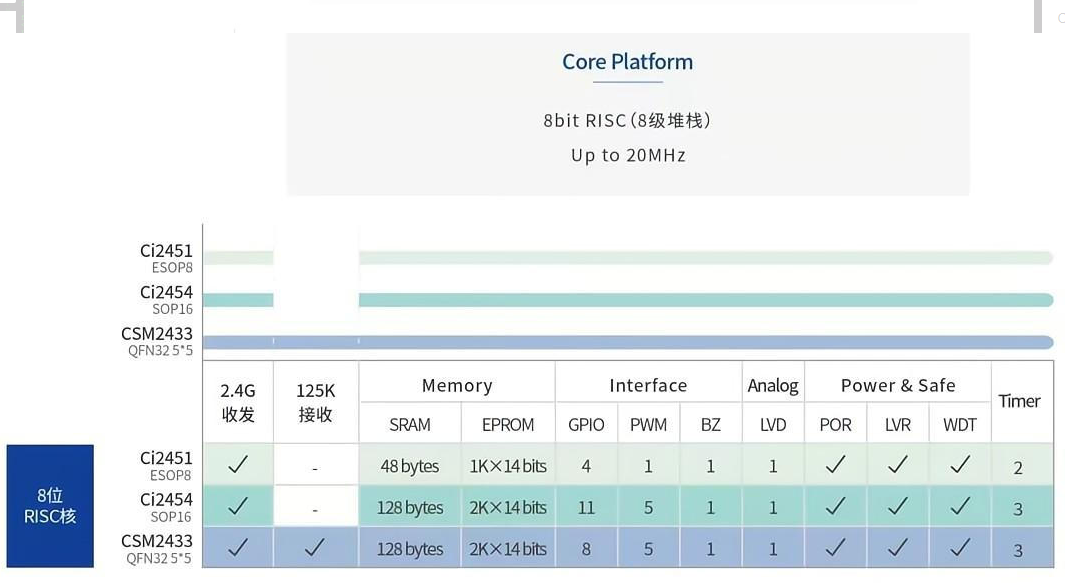Viewport: 1065px width, 583px height.
Task: Click the Ci2454 125K dash cell
Action: (x=315, y=509)
